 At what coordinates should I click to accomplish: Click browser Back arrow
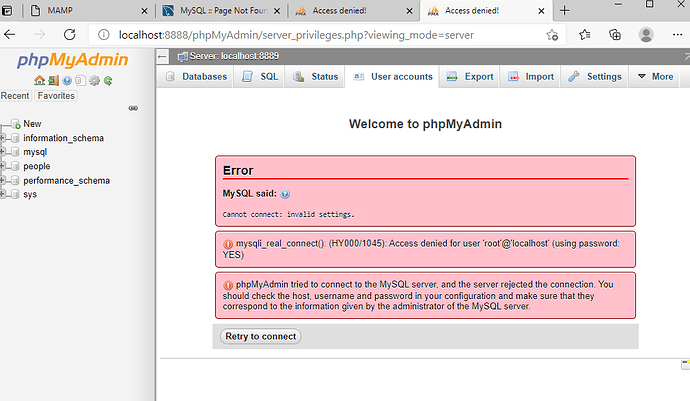click(x=10, y=34)
